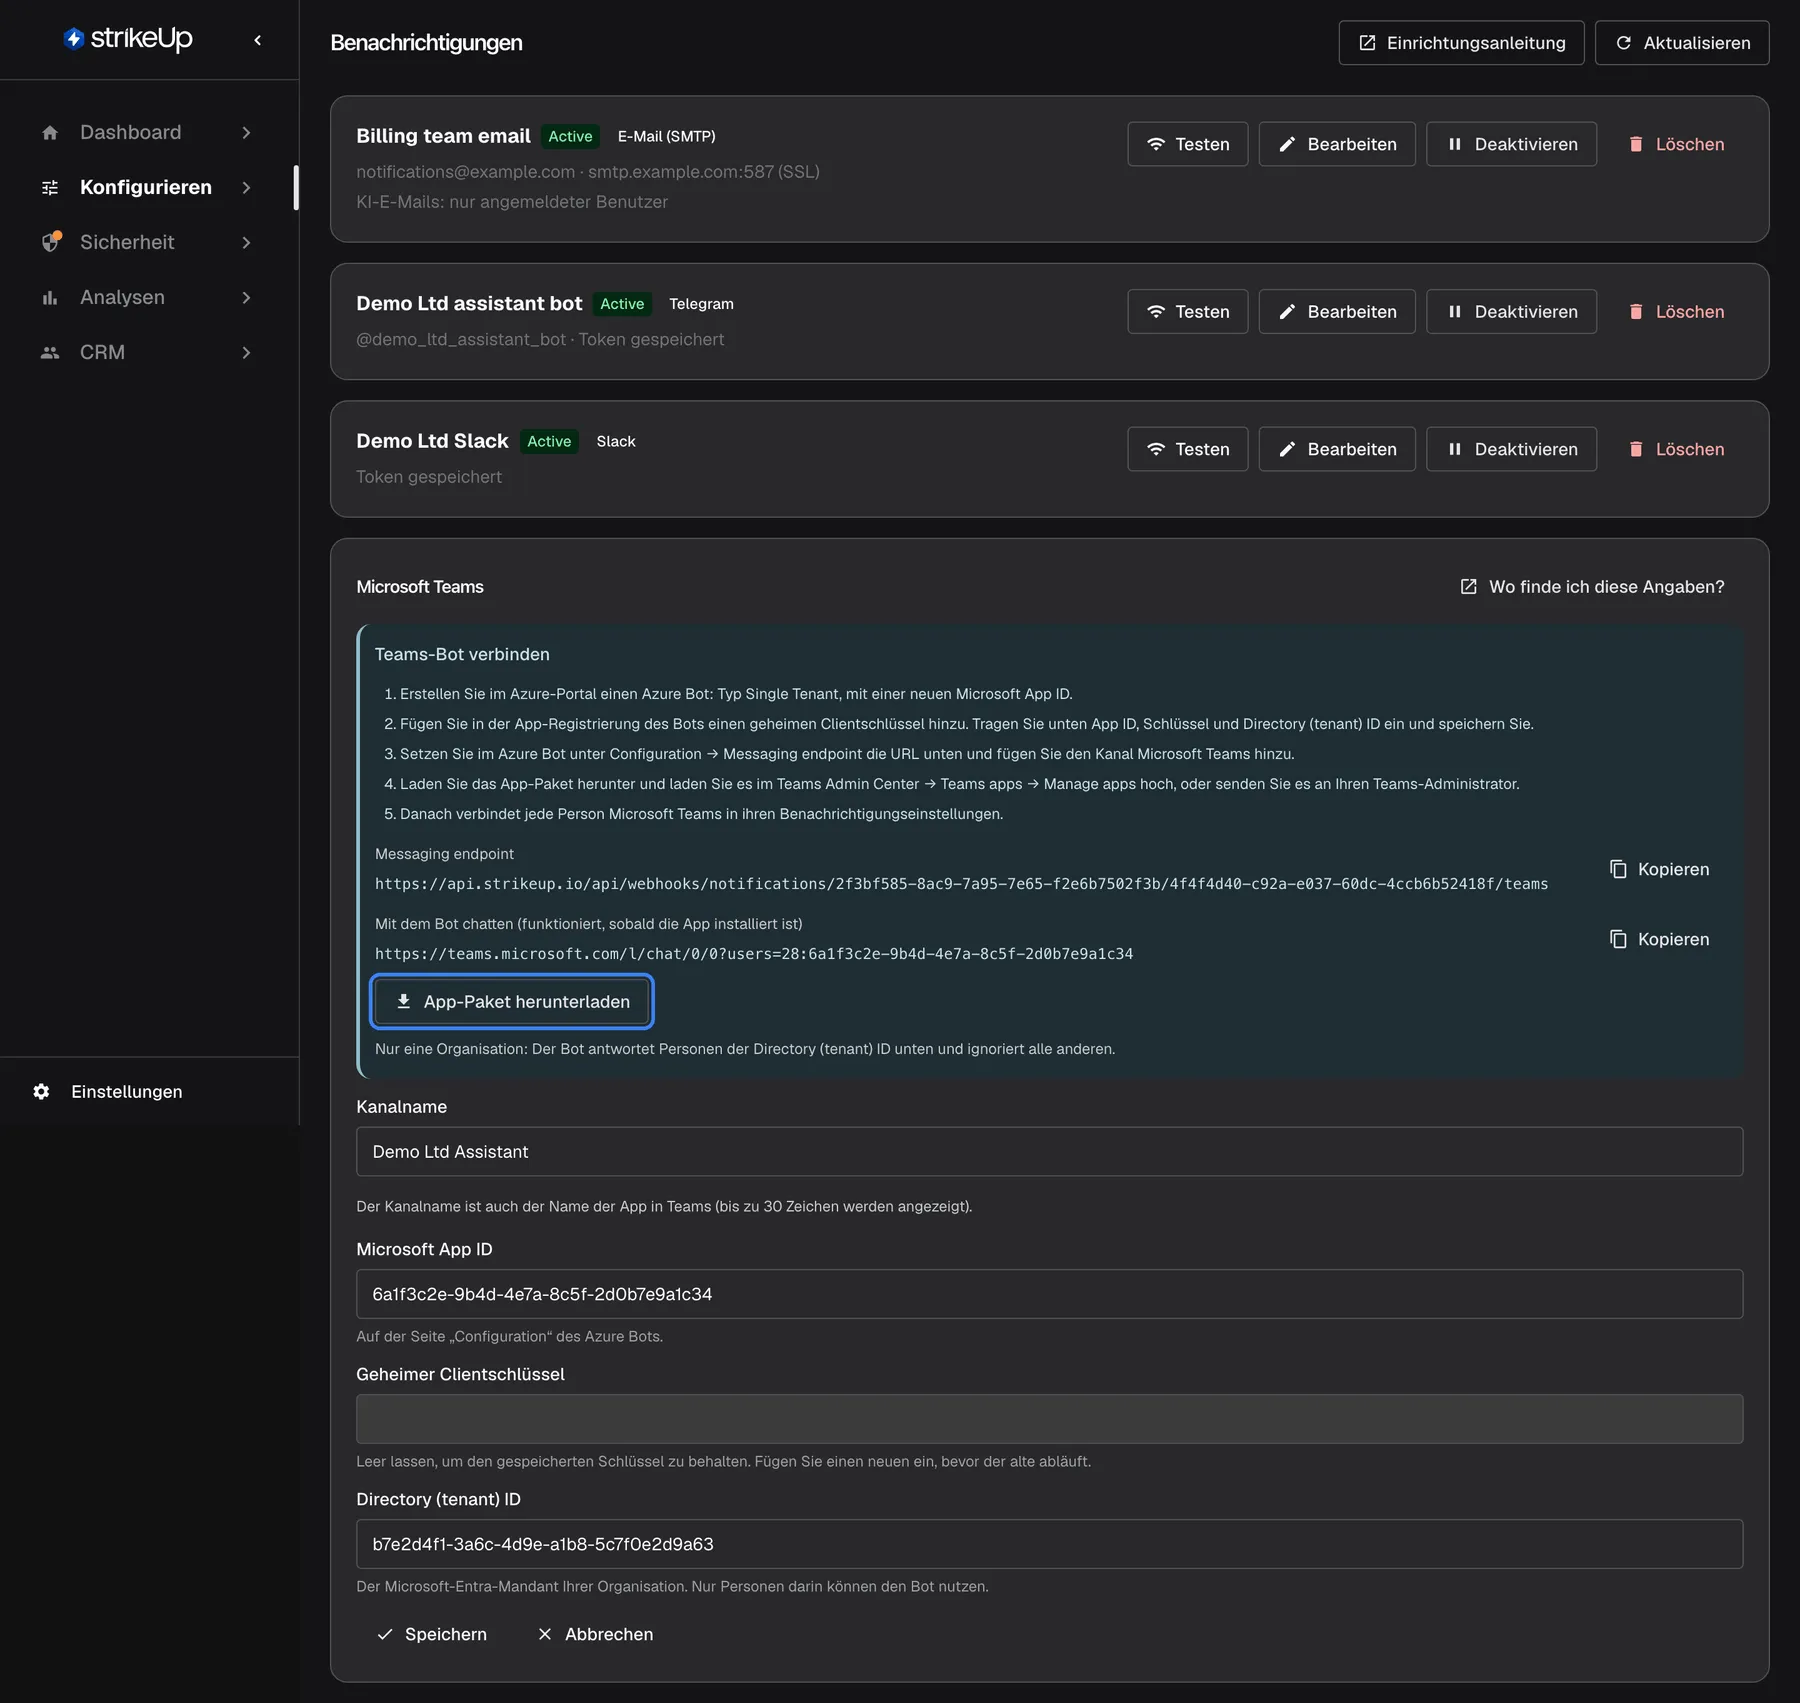Test the Billing team email channel
Image resolution: width=1800 pixels, height=1703 pixels.
click(x=1187, y=144)
